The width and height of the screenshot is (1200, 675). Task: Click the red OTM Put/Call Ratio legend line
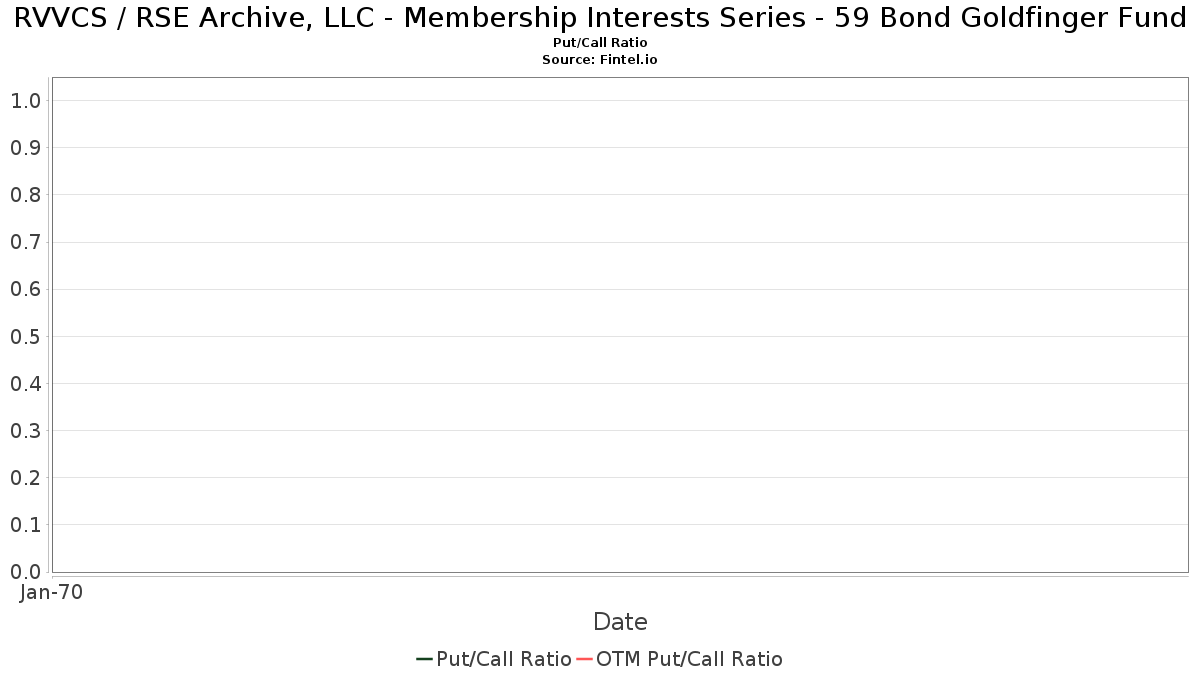coord(584,659)
